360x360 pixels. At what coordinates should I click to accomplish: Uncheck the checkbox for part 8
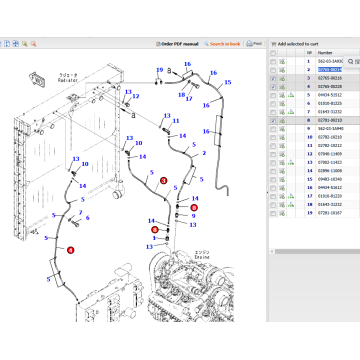pyautogui.click(x=273, y=120)
